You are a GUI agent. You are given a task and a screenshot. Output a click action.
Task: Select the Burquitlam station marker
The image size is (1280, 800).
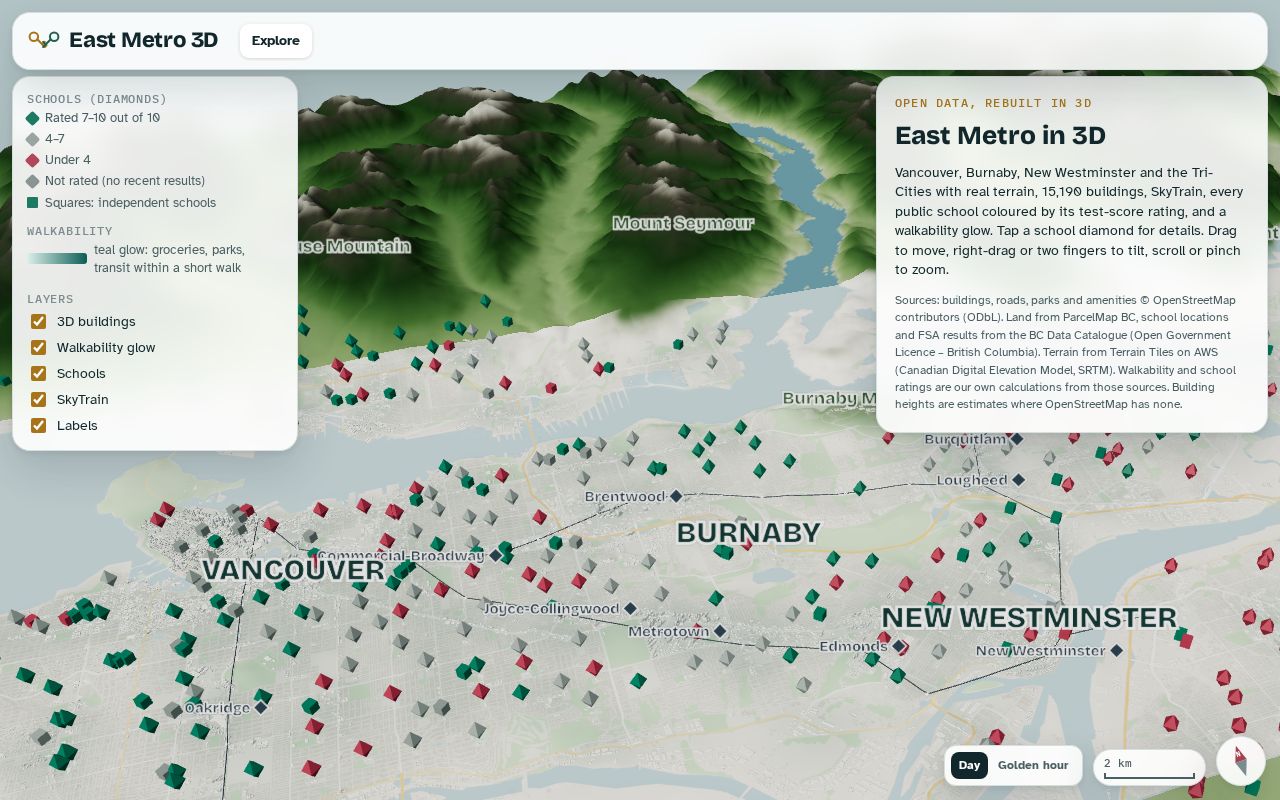[x=1016, y=439]
